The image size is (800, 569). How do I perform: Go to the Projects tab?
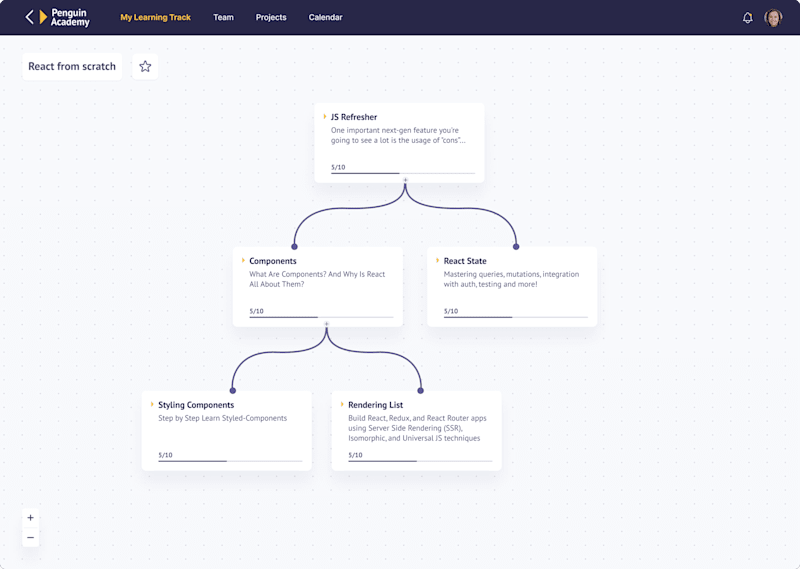271,17
